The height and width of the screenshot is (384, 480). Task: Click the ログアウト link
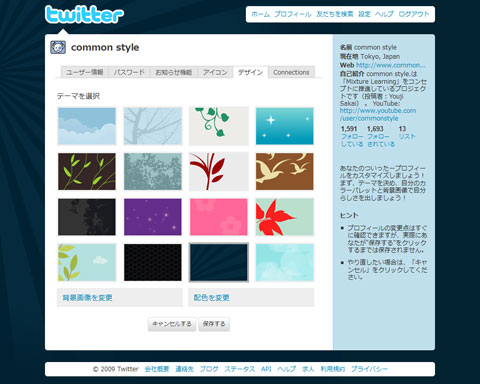pos(414,14)
